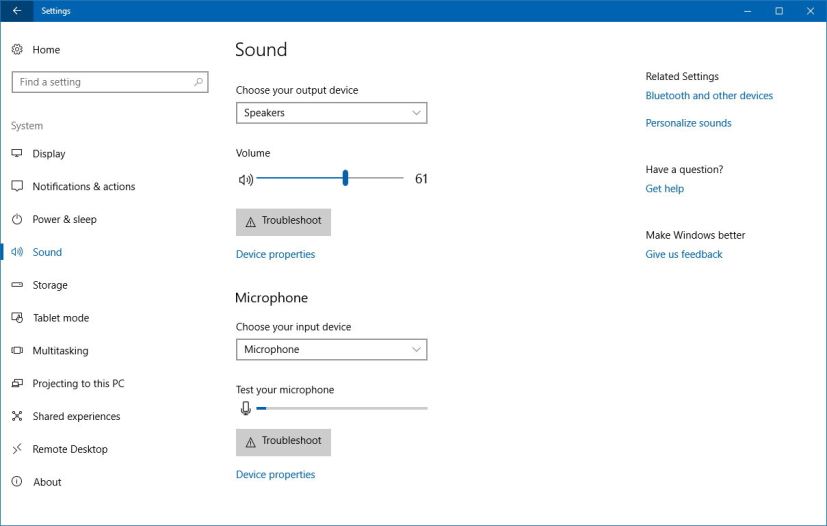This screenshot has height=526, width=827.
Task: Click the speaker icon beside volume slider
Action: click(x=245, y=179)
